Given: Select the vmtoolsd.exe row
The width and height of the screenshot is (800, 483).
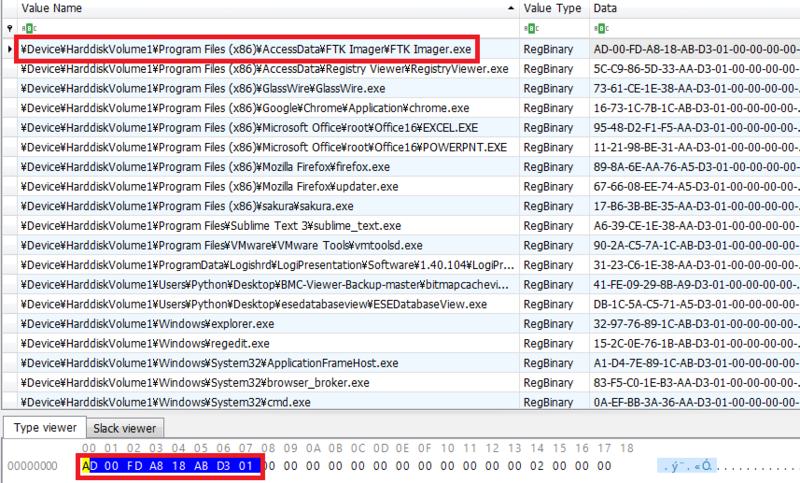Looking at the screenshot, I should 401,245.
